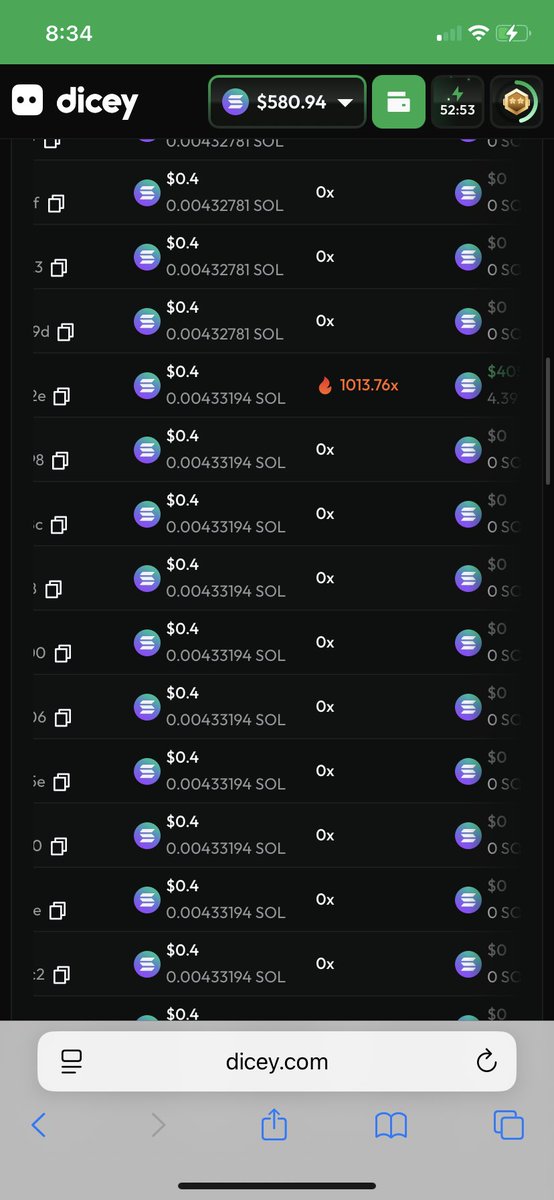Viewport: 554px width, 1200px height.
Task: Click the 1013.76x multiplier
Action: pyautogui.click(x=368, y=385)
